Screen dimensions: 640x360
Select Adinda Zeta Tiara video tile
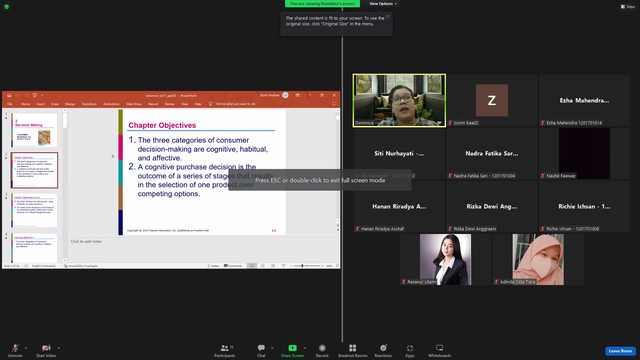[x=538, y=259]
